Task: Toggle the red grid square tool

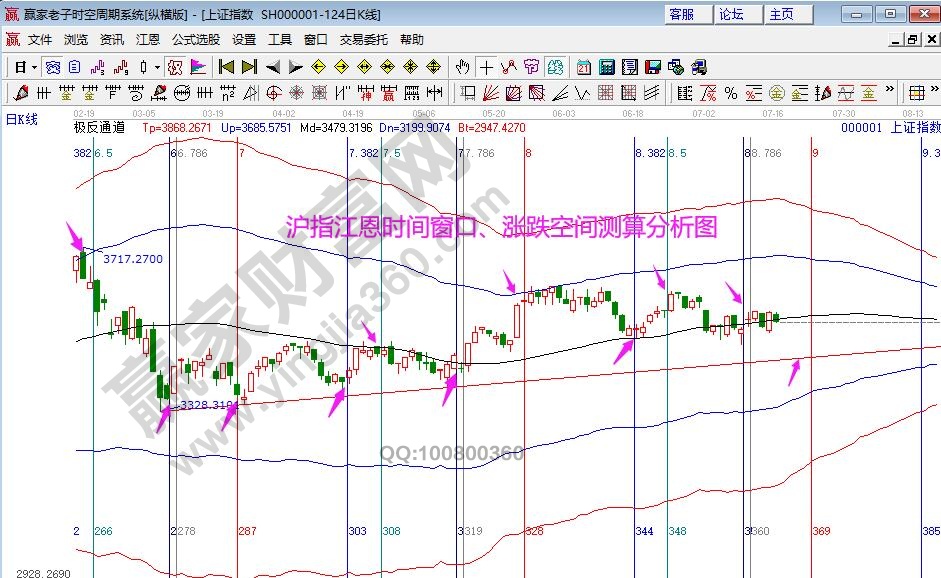Action: [605, 93]
